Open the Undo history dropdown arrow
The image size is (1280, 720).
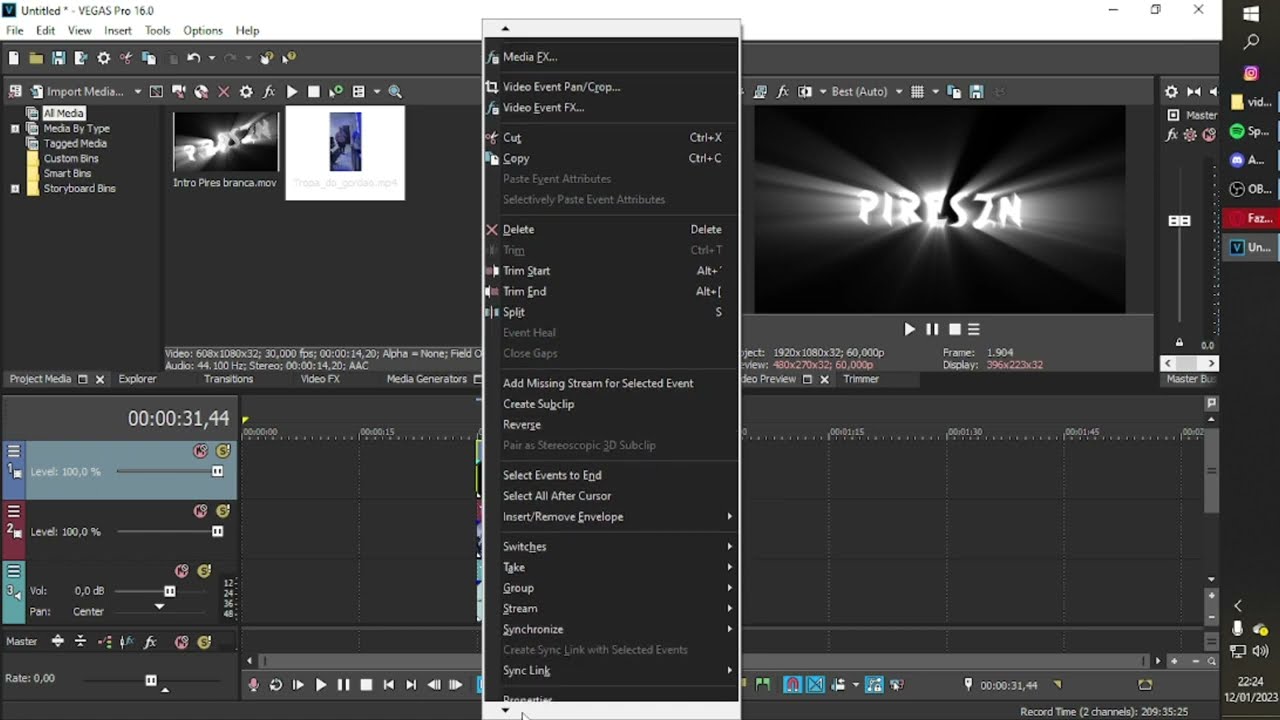(x=211, y=58)
